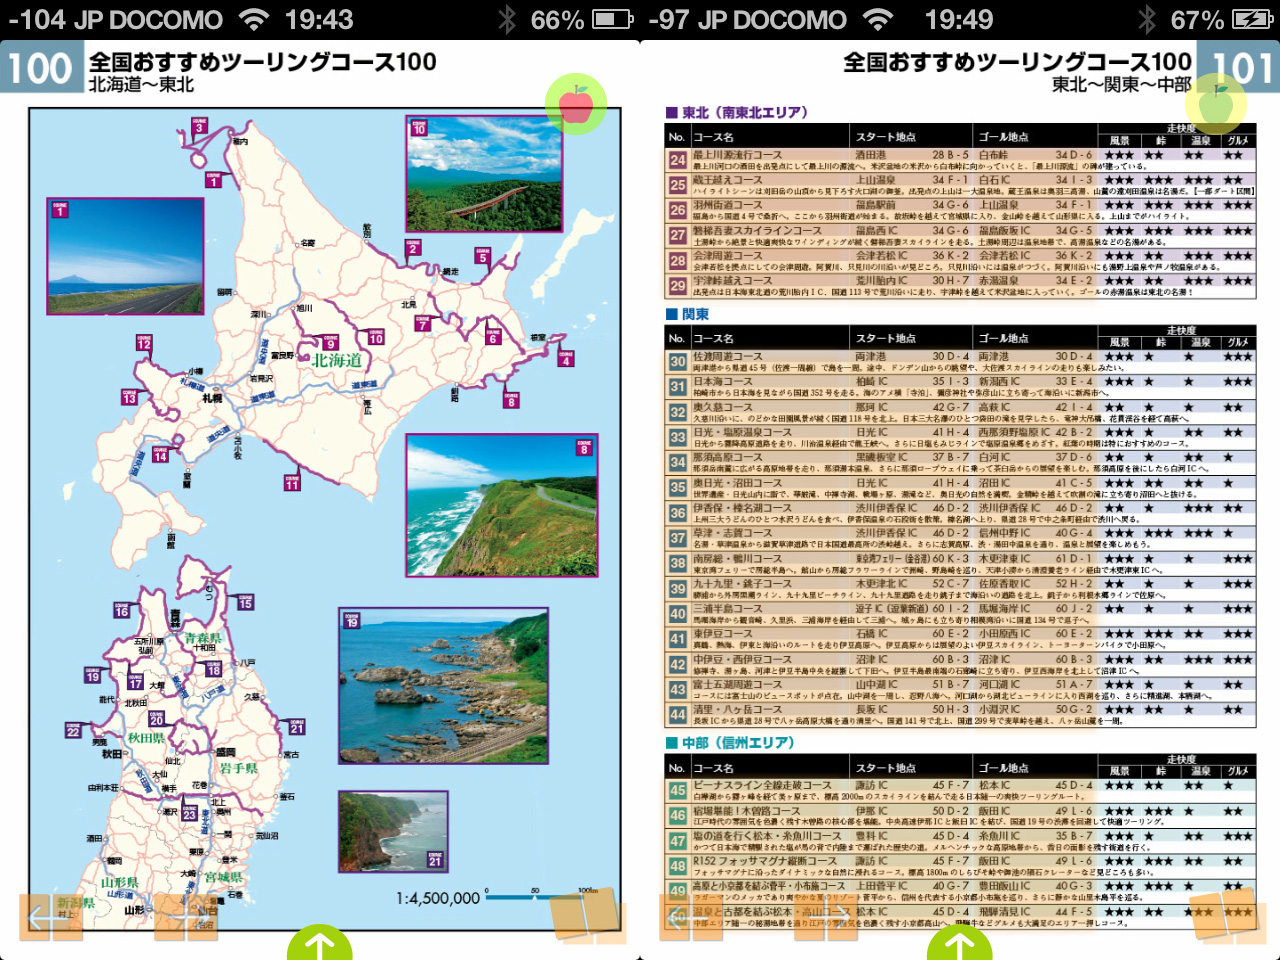Tap course 3 marker on the Hokkaido map
The width and height of the screenshot is (1280, 960).
[x=199, y=125]
